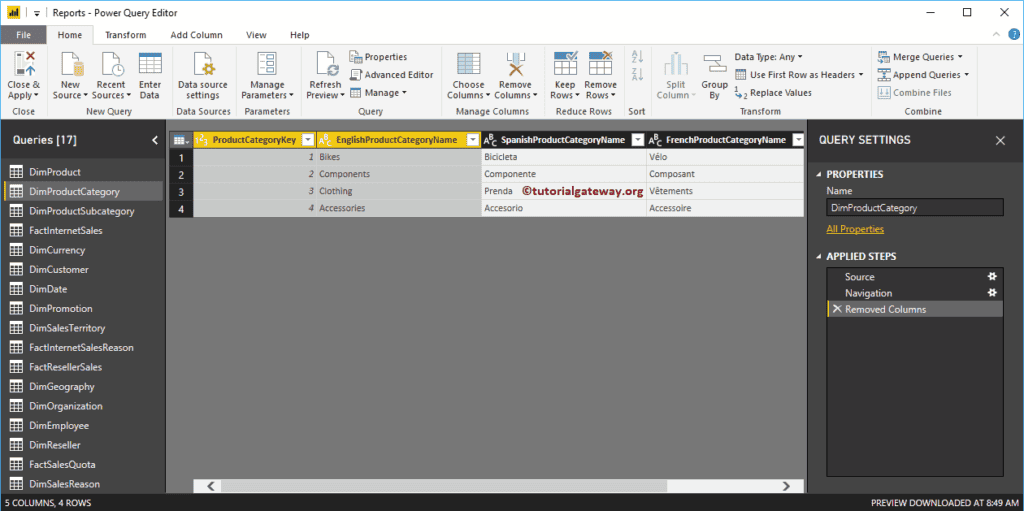Switch to the Transform tab
Screen dimensions: 1024x511
coord(125,35)
